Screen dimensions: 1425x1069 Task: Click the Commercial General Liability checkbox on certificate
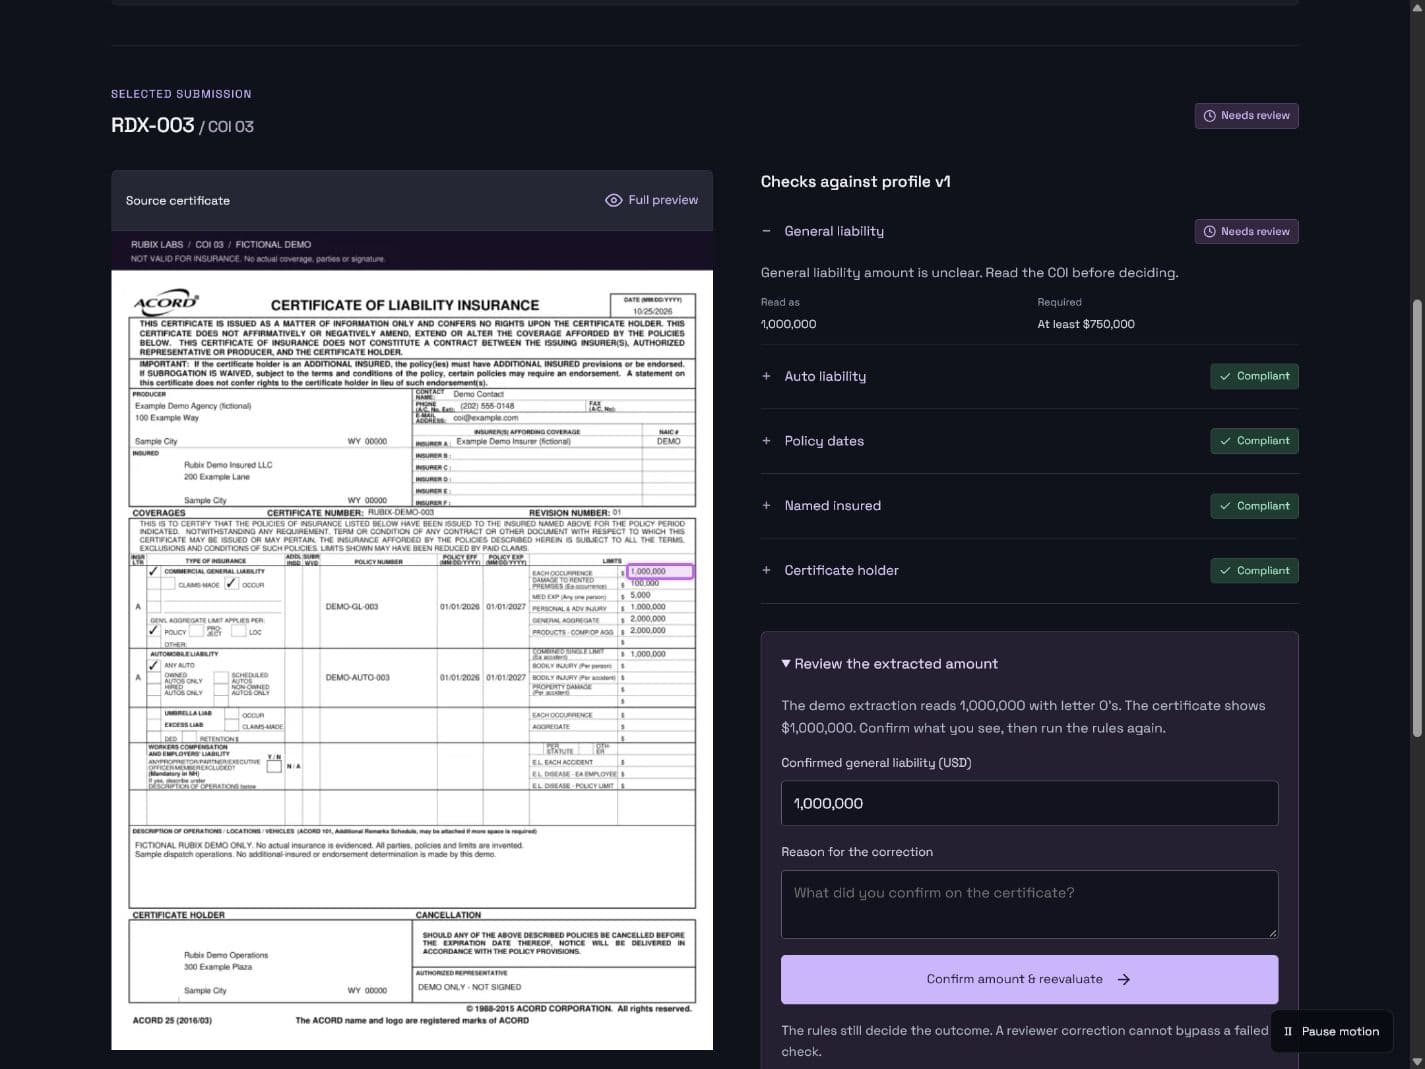[153, 572]
